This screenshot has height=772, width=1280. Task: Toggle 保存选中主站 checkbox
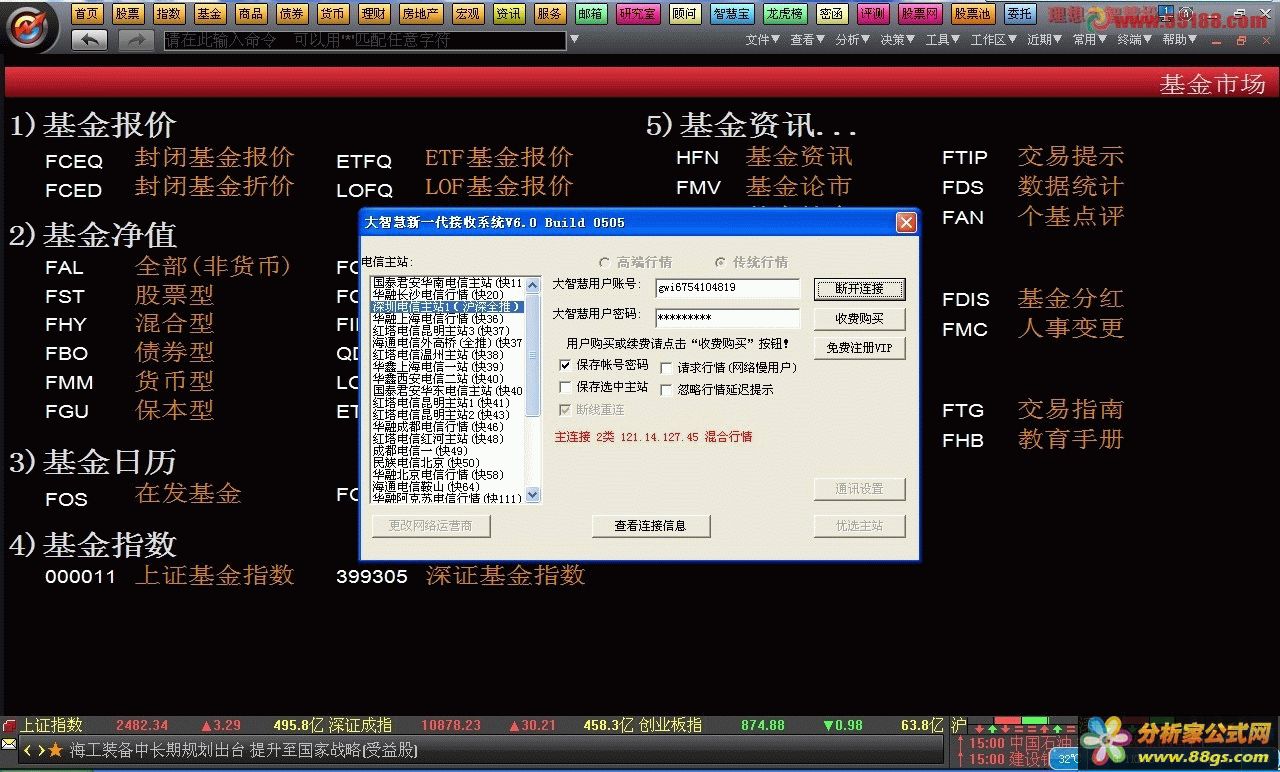(567, 387)
